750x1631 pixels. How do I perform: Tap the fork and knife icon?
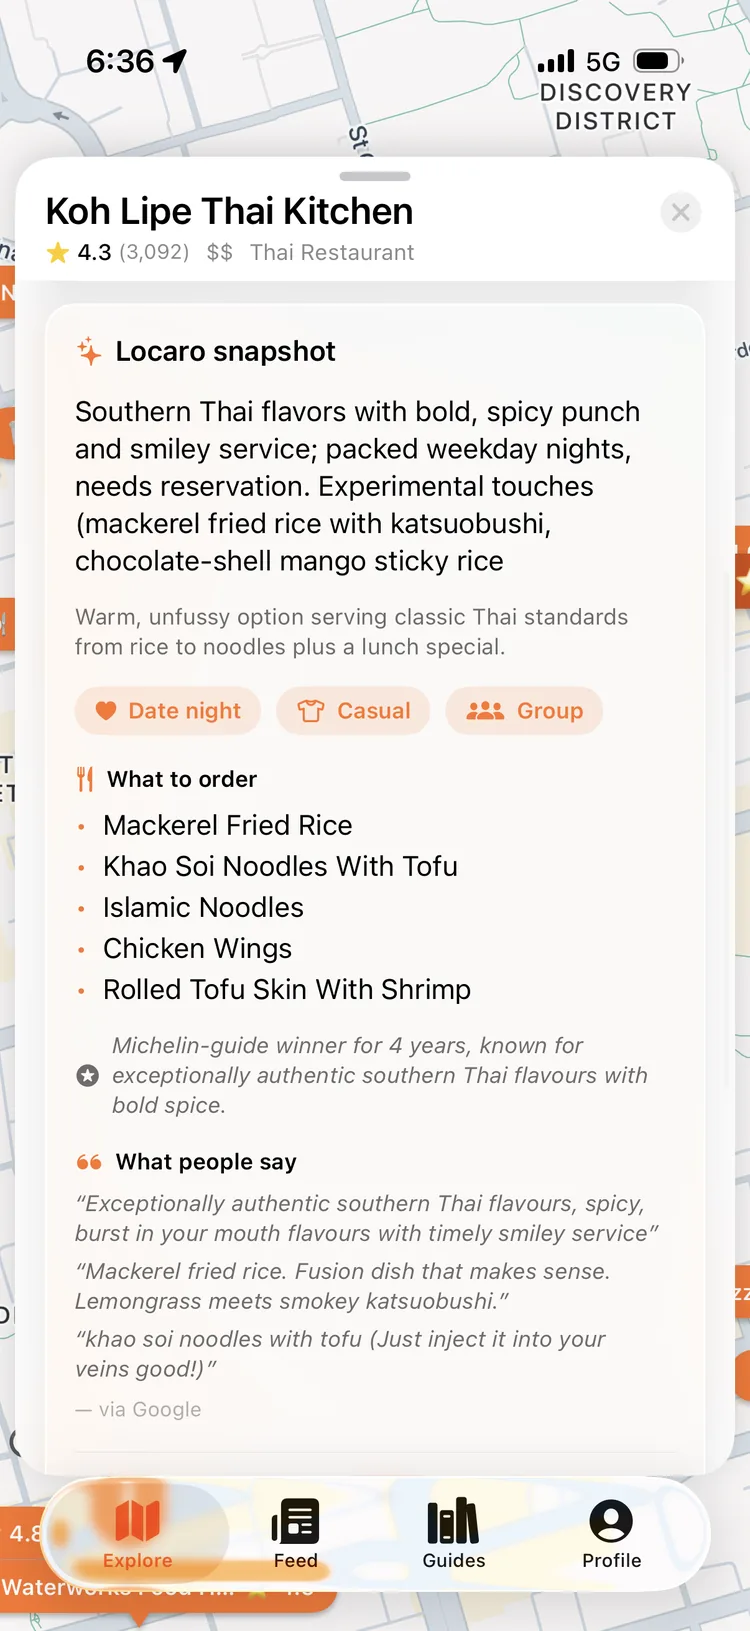85,779
